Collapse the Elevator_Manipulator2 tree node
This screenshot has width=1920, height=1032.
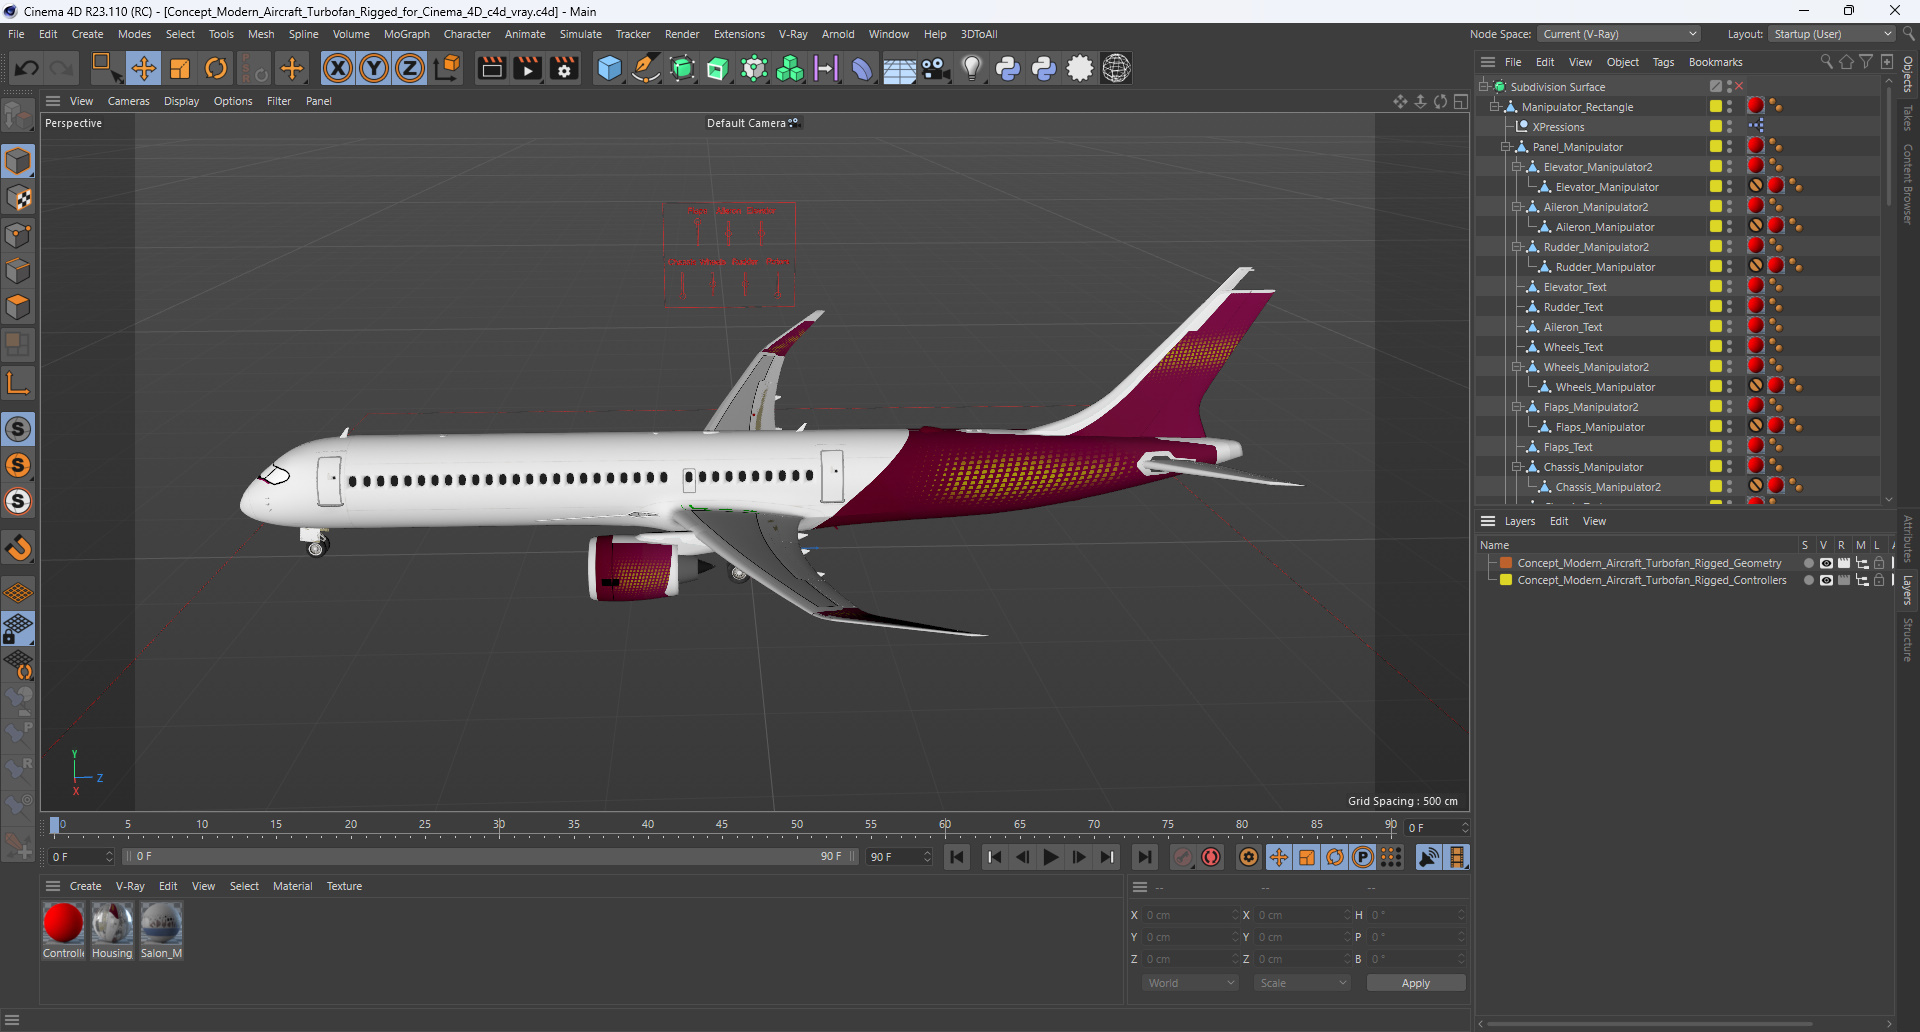(x=1517, y=167)
